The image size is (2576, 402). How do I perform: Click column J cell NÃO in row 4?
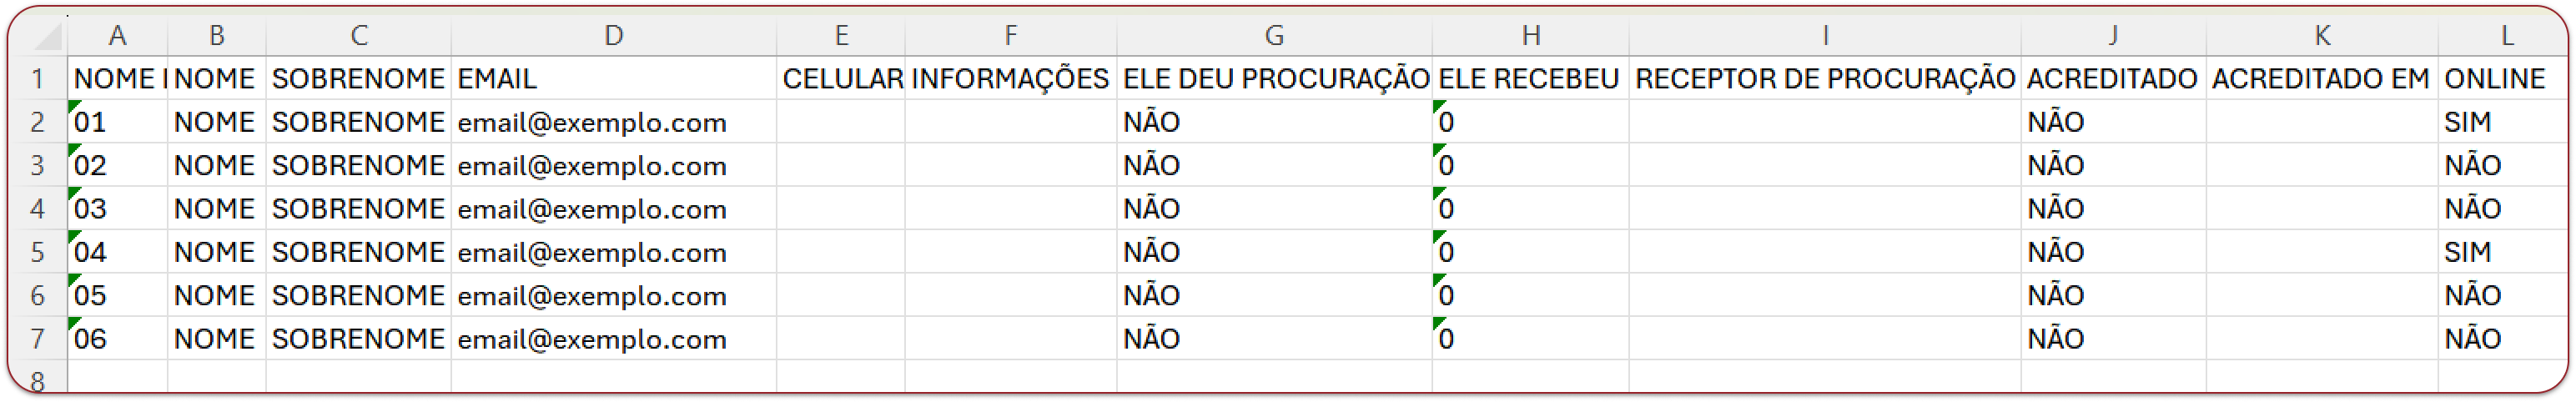(x=2056, y=209)
